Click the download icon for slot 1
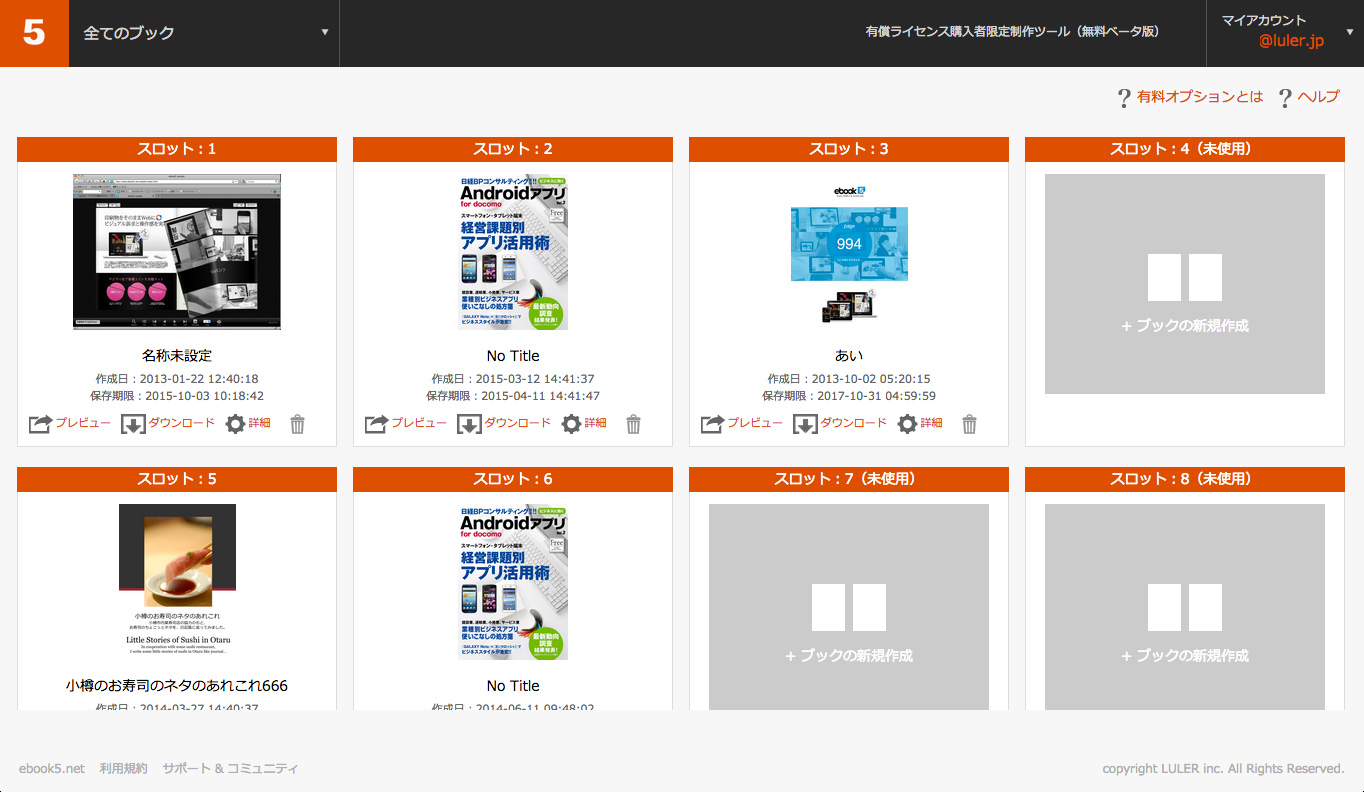This screenshot has width=1364, height=792. coord(133,424)
